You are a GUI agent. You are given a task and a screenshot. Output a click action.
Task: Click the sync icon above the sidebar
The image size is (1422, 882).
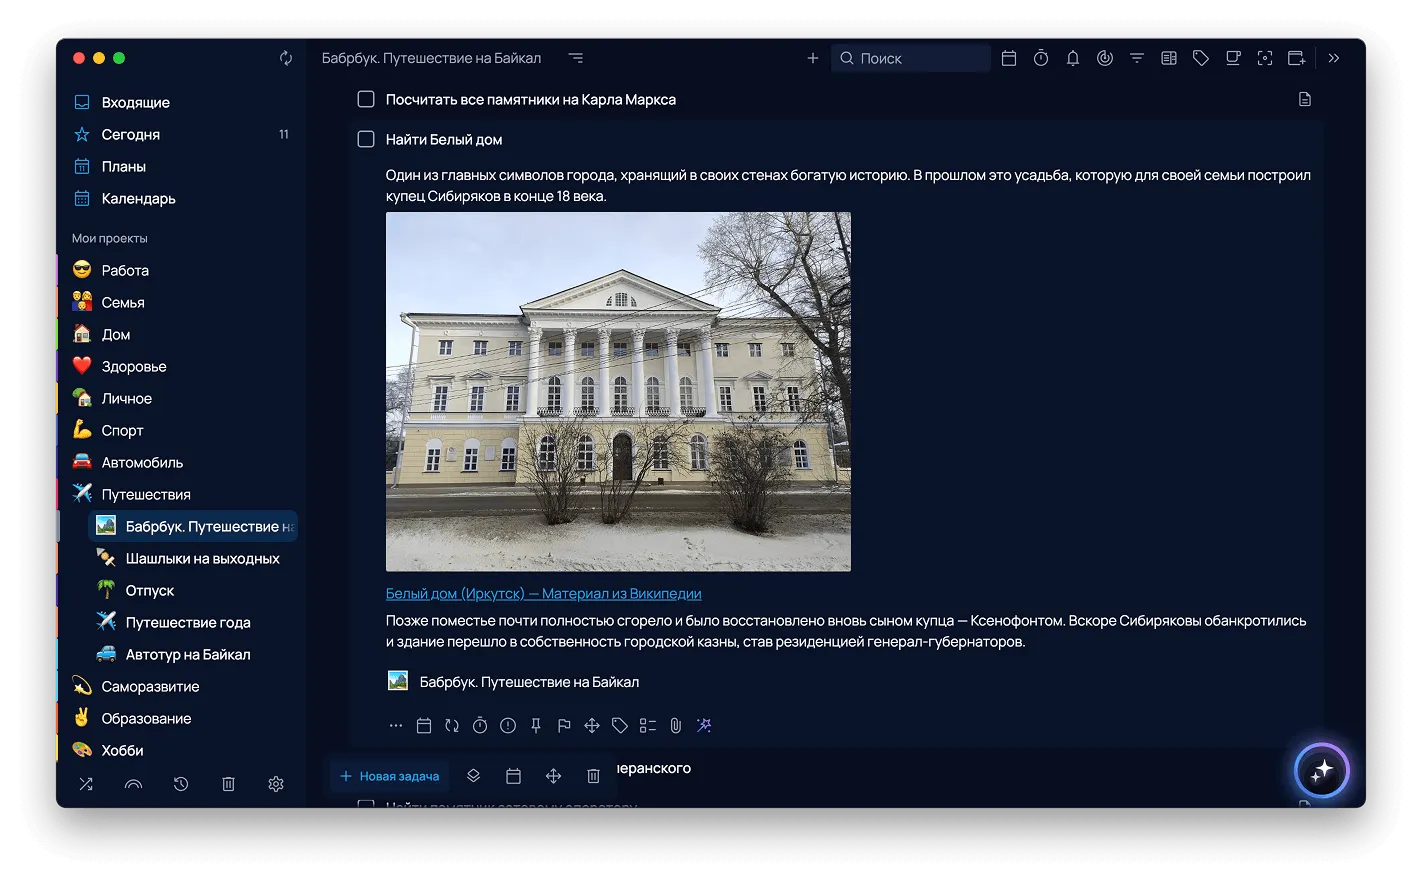tap(286, 58)
